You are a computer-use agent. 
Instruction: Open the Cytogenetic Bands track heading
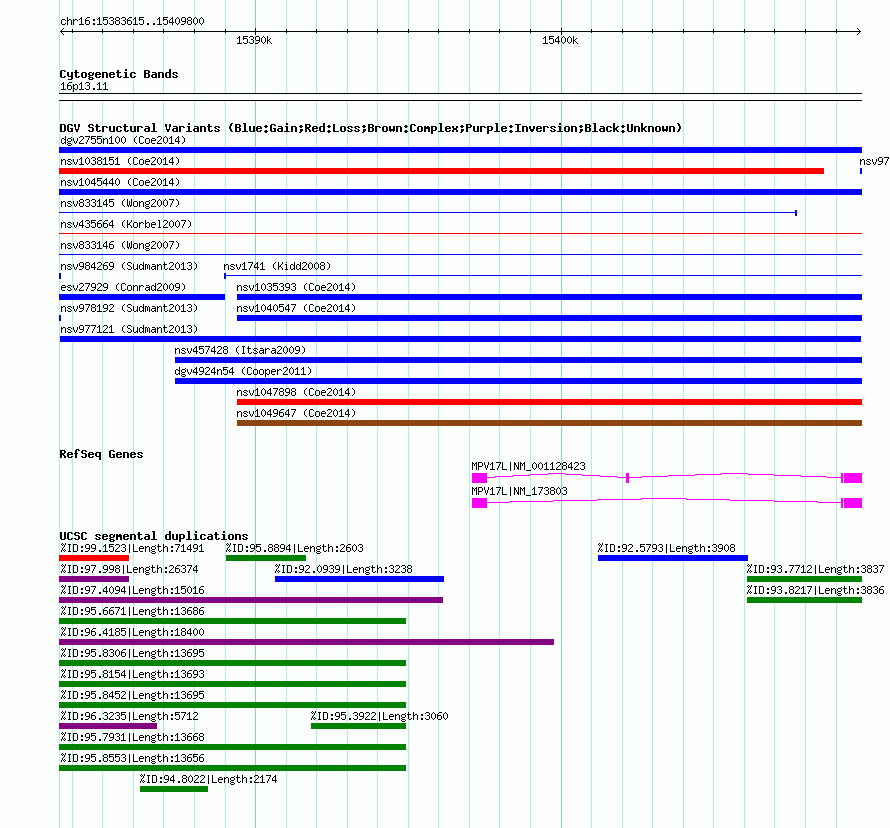pyautogui.click(x=119, y=74)
